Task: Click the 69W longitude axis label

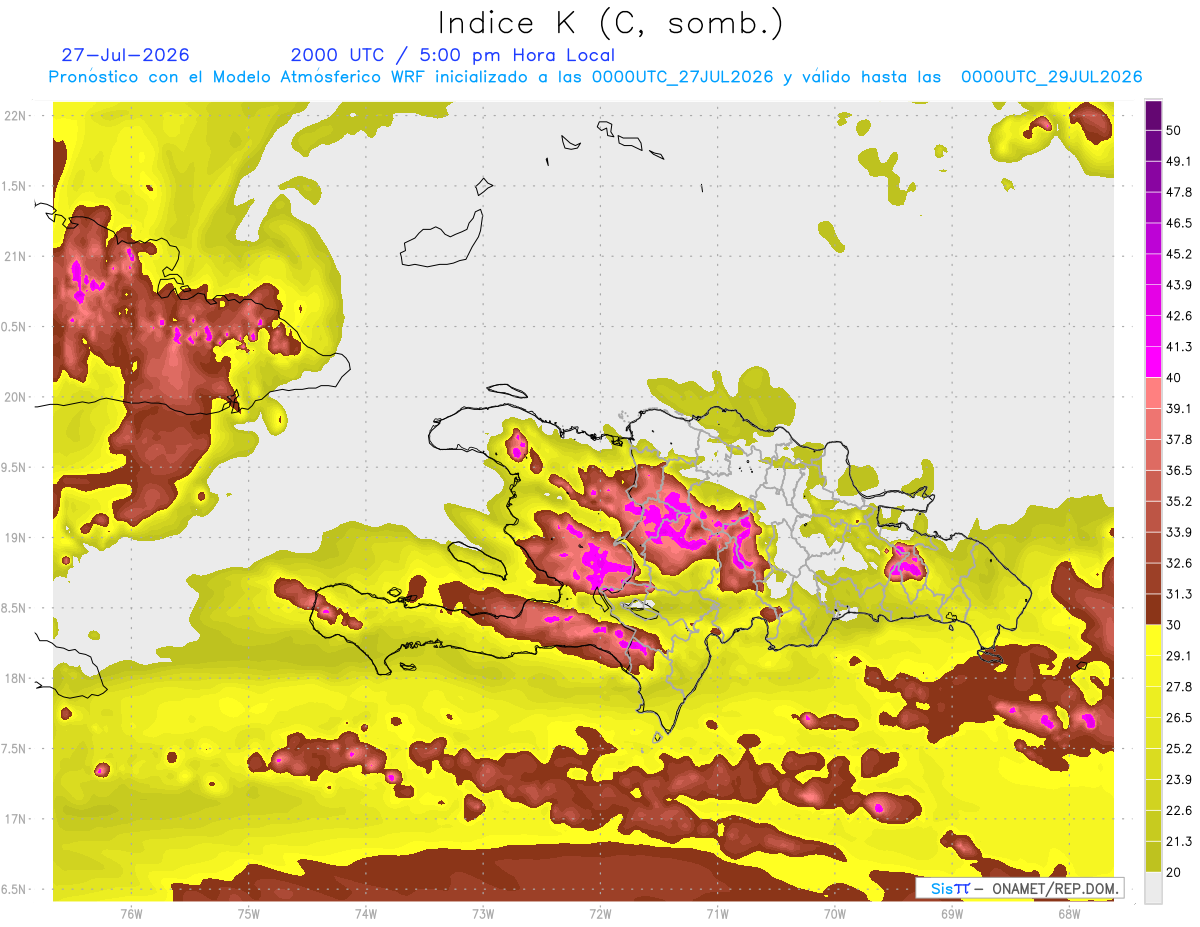Action: (x=951, y=914)
